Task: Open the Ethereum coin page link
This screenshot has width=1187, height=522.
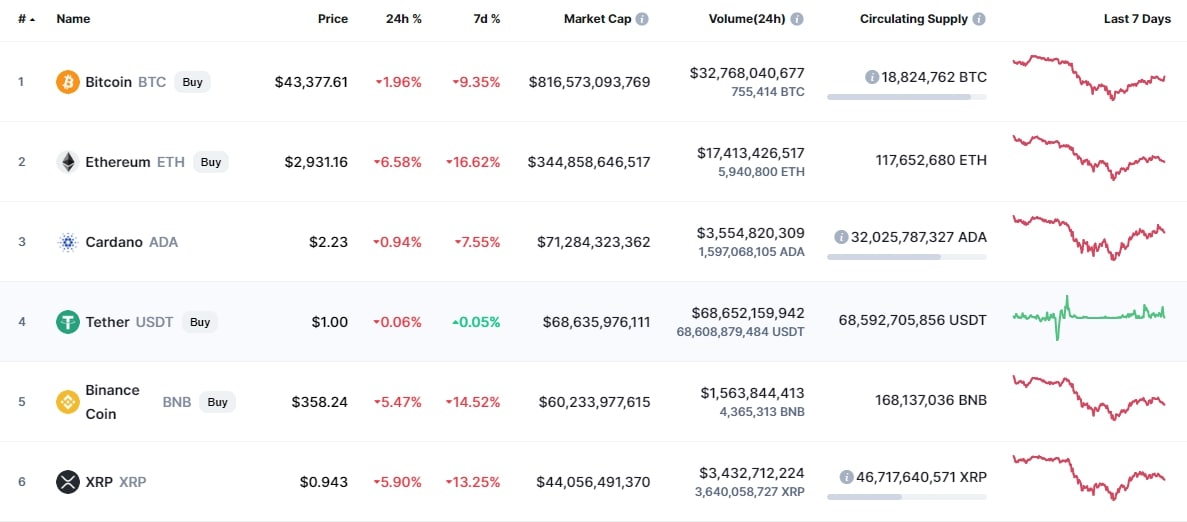Action: point(120,162)
